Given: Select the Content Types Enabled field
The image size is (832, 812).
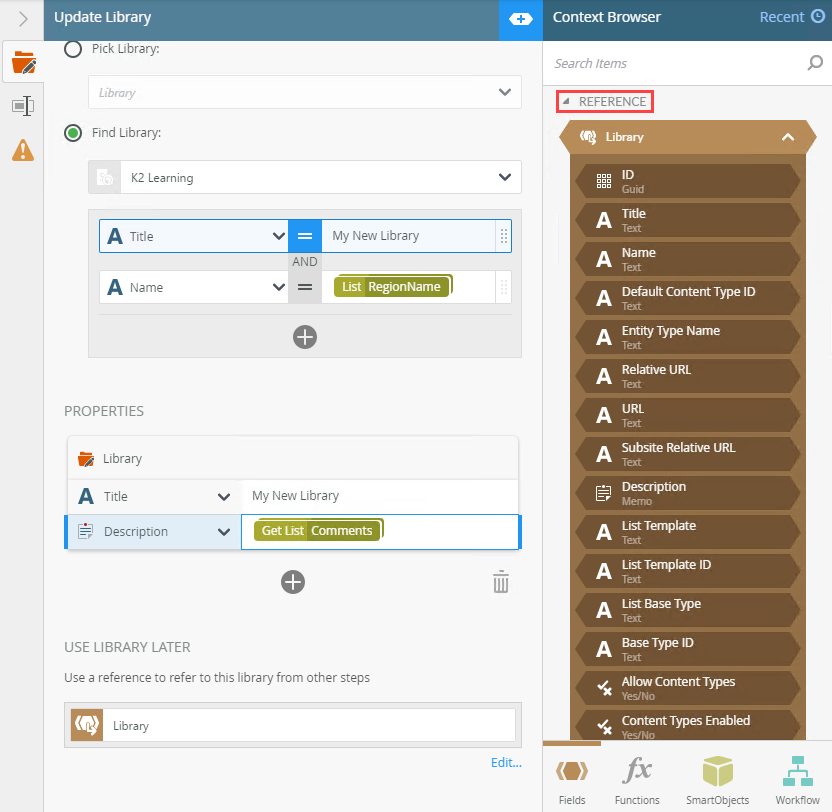Looking at the screenshot, I should tap(688, 725).
